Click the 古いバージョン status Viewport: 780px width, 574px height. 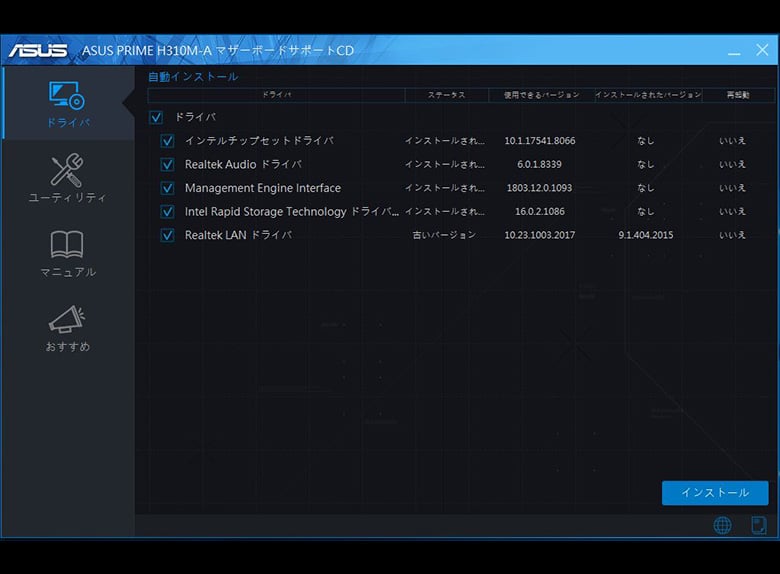pyautogui.click(x=444, y=235)
